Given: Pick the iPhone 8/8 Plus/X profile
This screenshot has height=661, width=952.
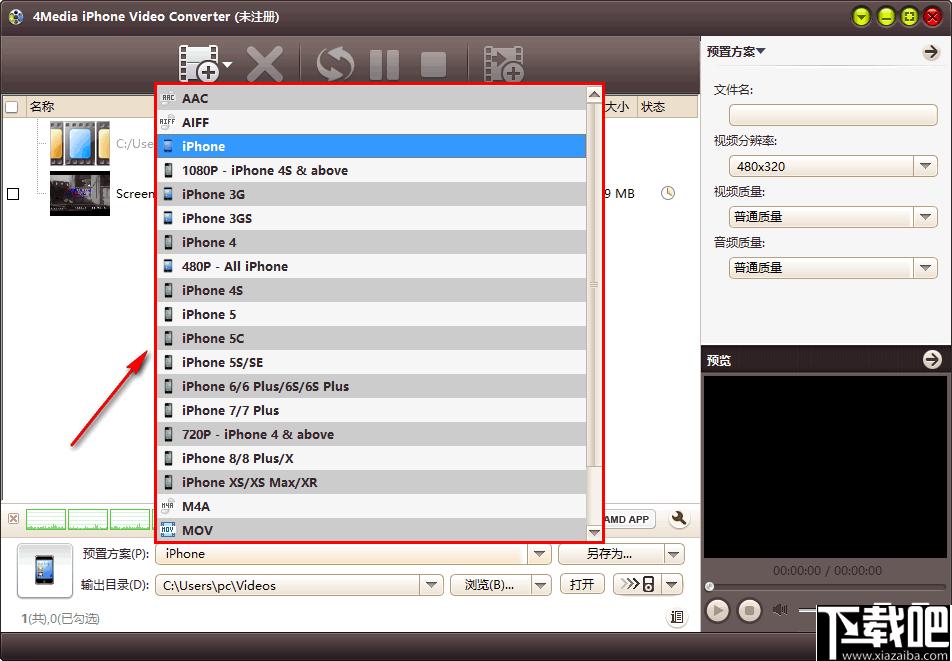Looking at the screenshot, I should pos(372,458).
